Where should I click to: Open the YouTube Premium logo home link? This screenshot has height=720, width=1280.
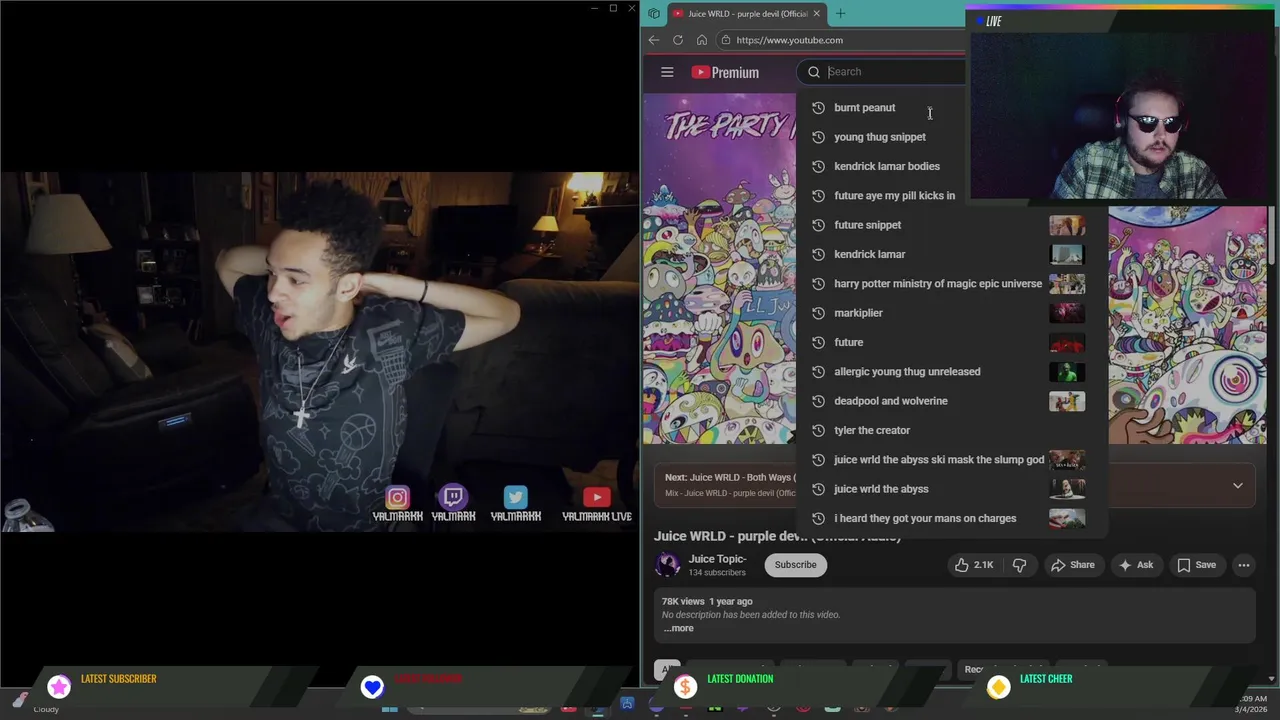tap(725, 72)
